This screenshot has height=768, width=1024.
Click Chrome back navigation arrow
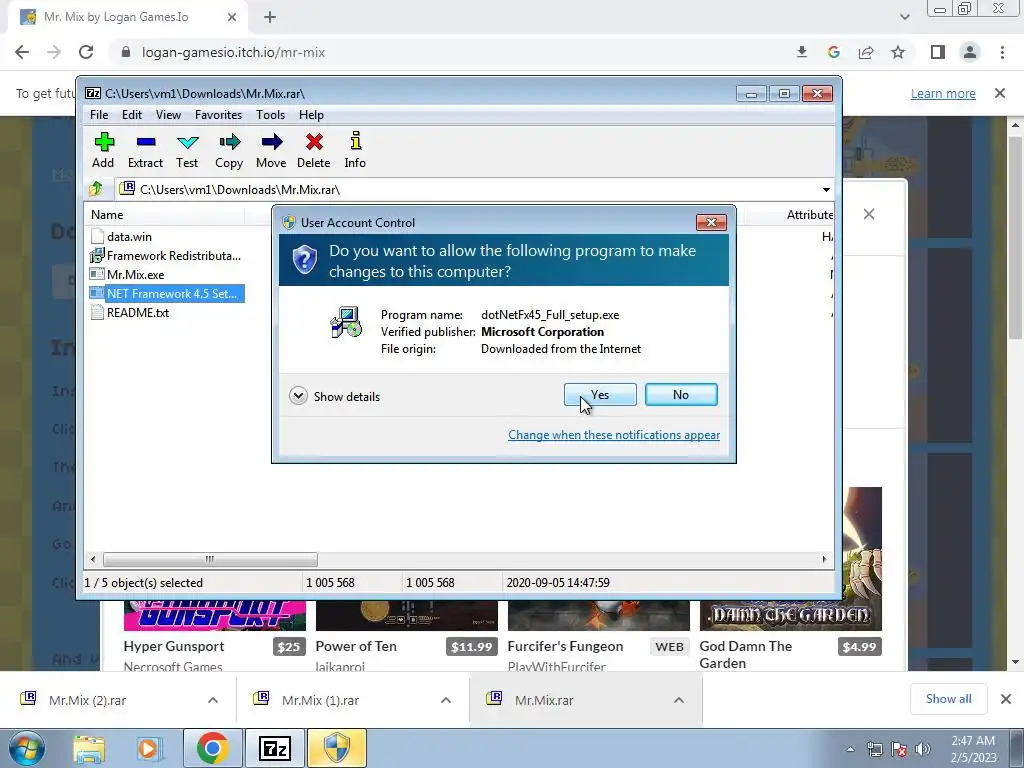coord(22,52)
